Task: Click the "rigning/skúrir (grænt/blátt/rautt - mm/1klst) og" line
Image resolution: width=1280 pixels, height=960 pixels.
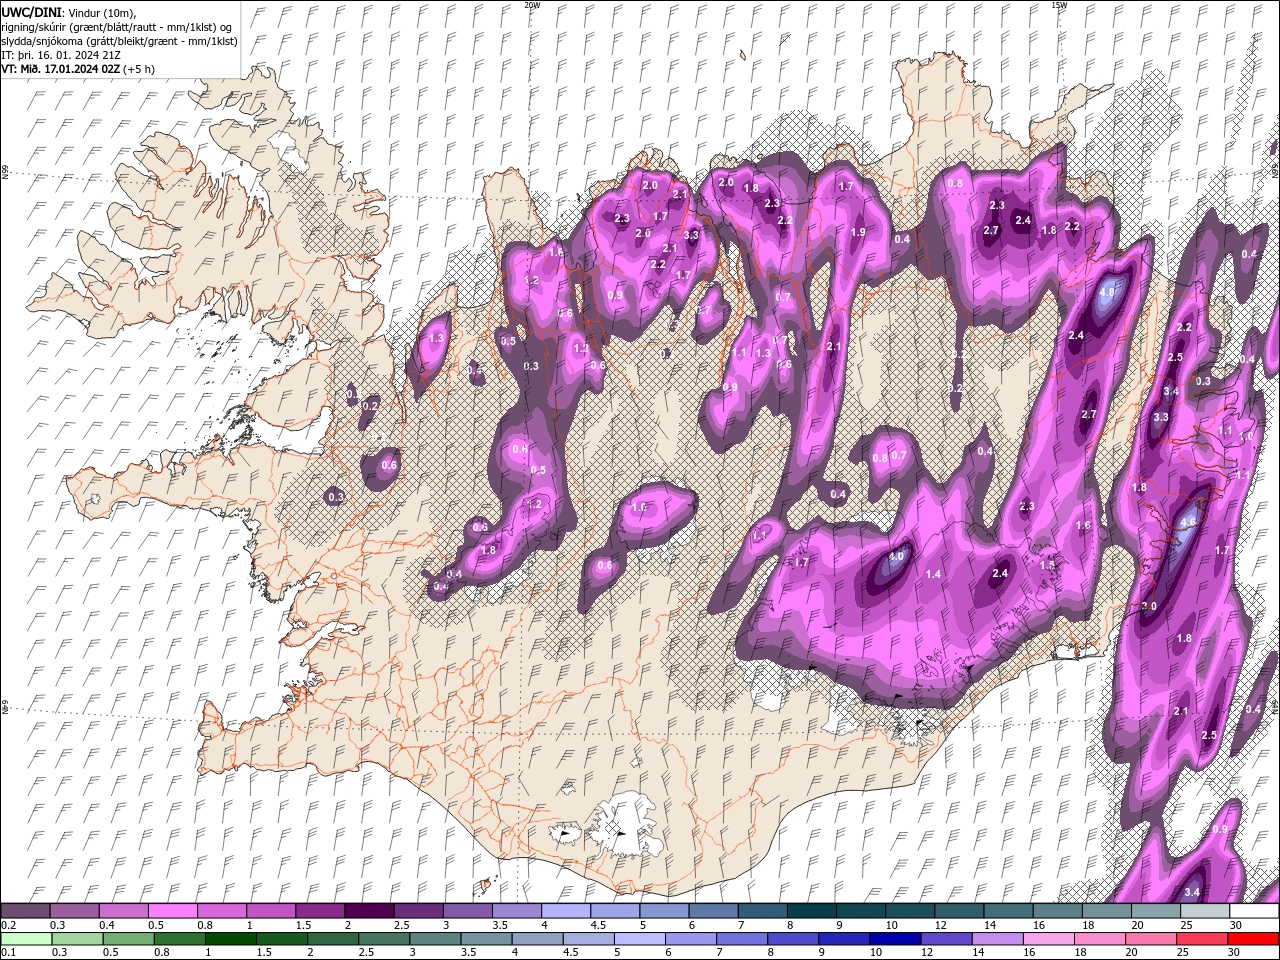Action: tap(117, 26)
